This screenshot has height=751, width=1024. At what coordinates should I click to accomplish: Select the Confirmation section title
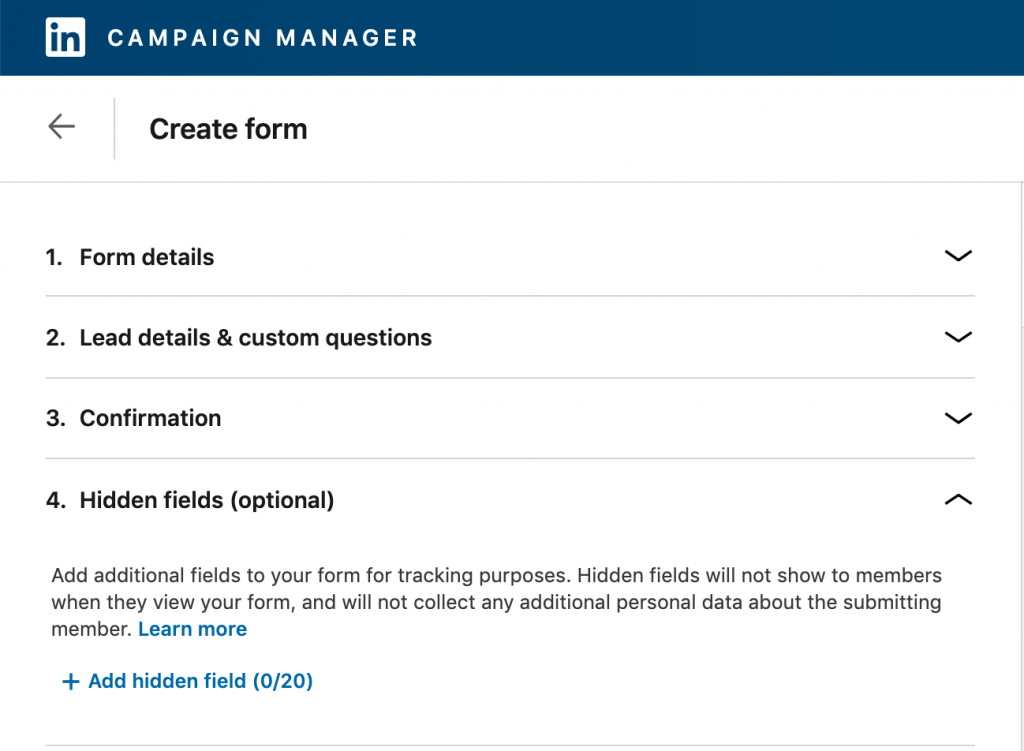(x=150, y=418)
